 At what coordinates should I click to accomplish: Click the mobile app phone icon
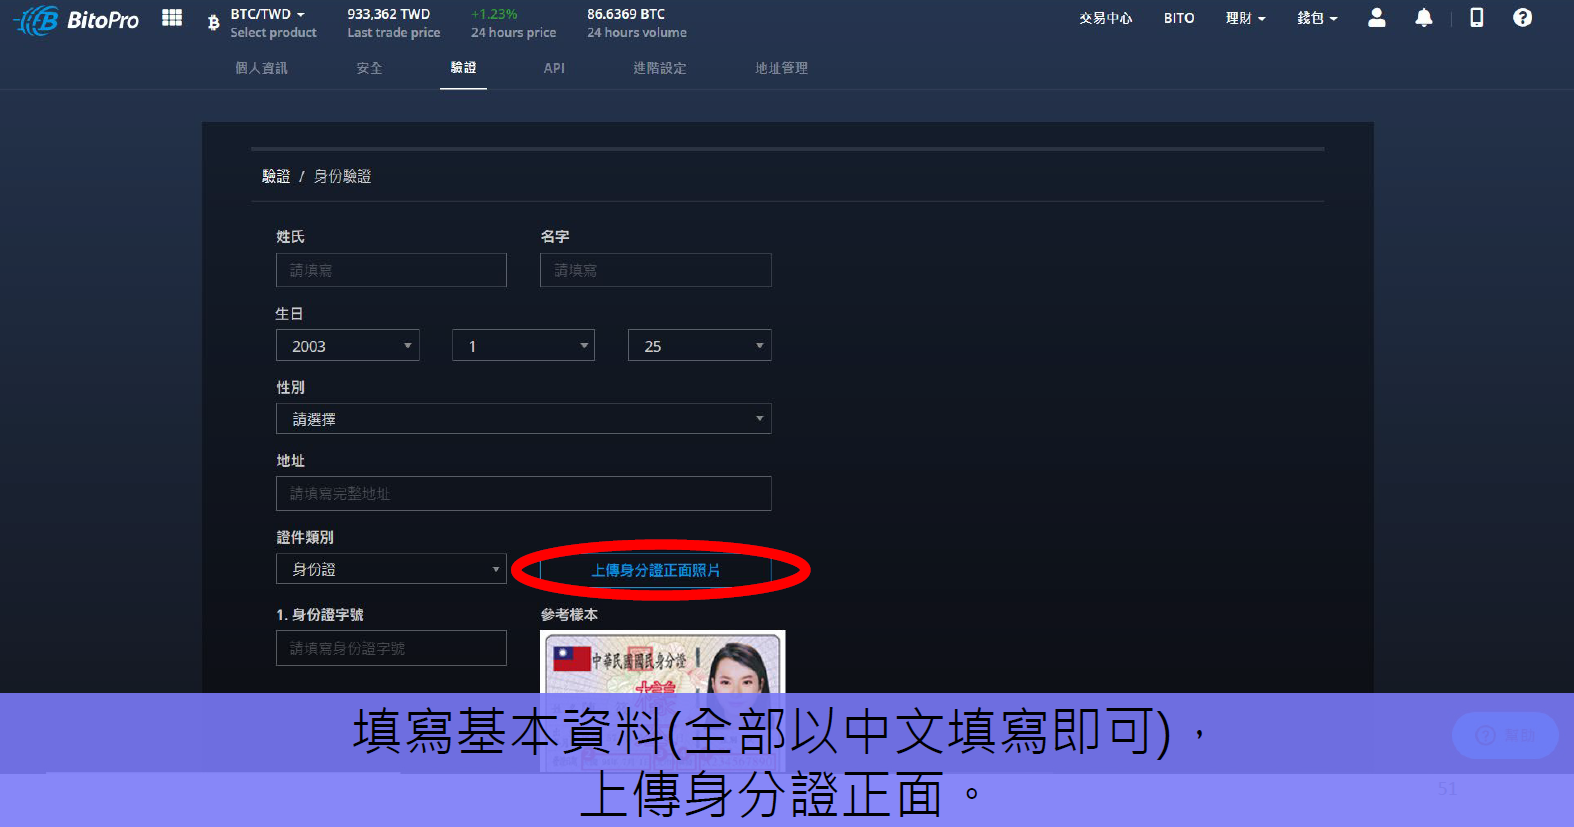pyautogui.click(x=1476, y=18)
